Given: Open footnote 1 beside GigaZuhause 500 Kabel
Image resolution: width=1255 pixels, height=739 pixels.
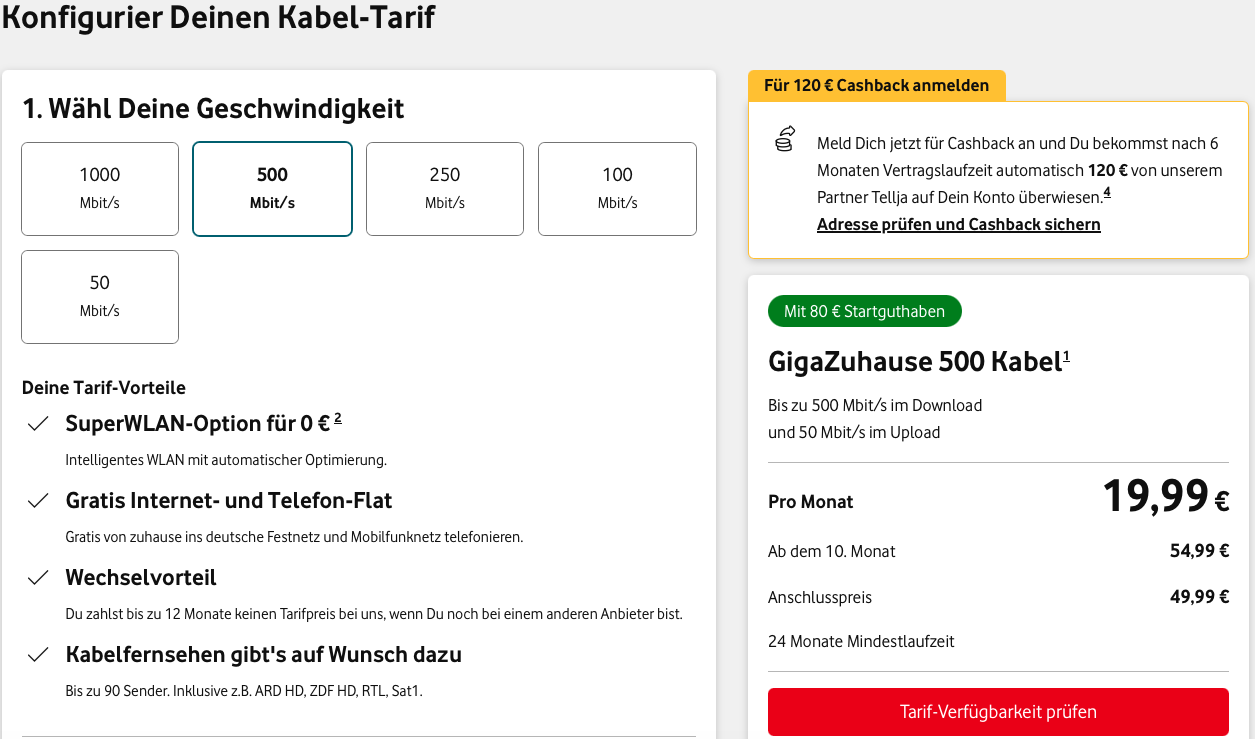Looking at the screenshot, I should (1066, 355).
